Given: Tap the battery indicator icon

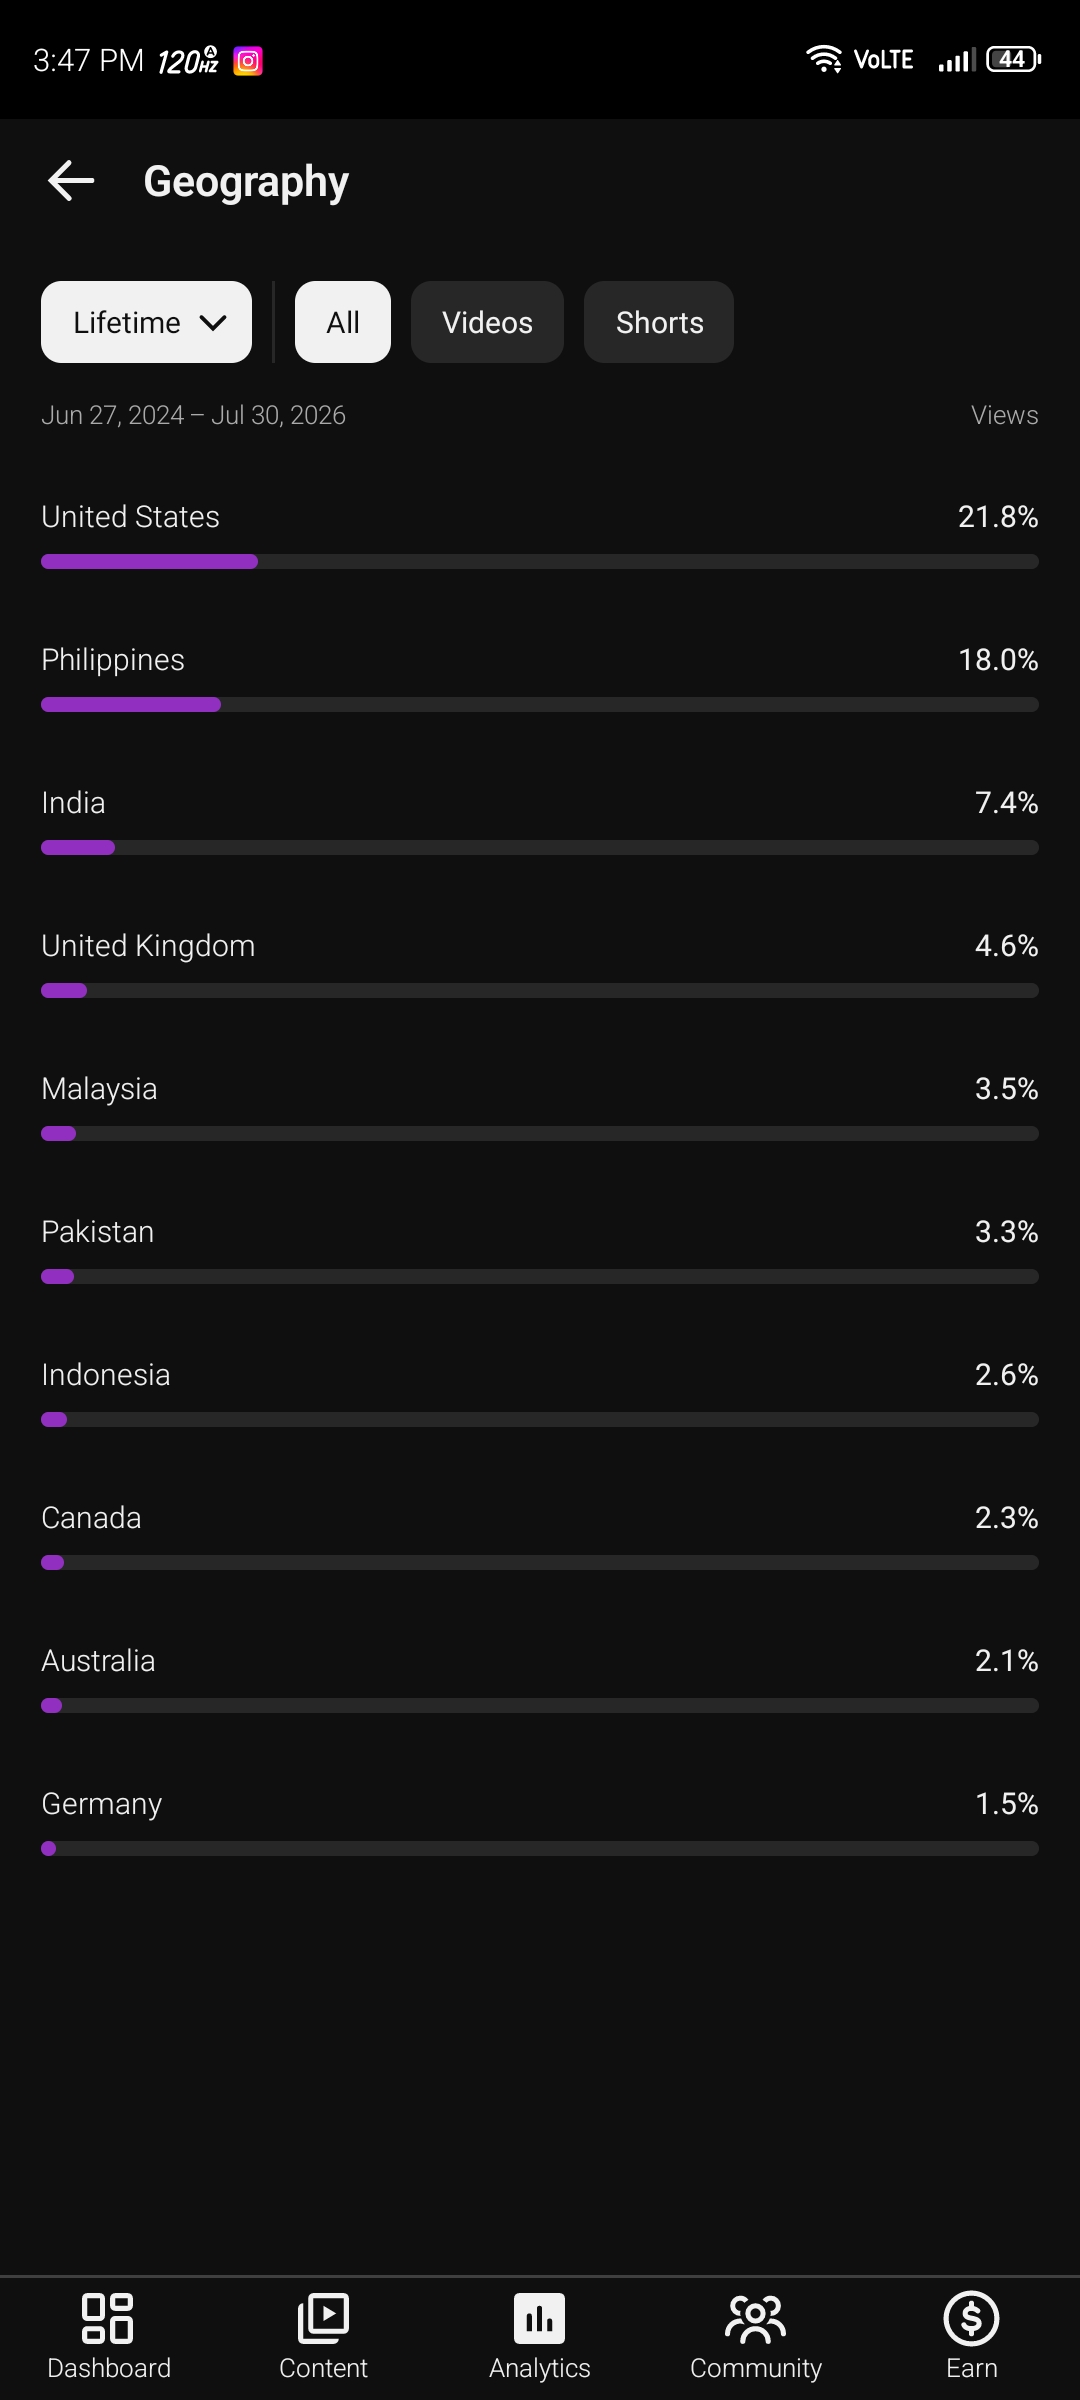Looking at the screenshot, I should [1014, 60].
